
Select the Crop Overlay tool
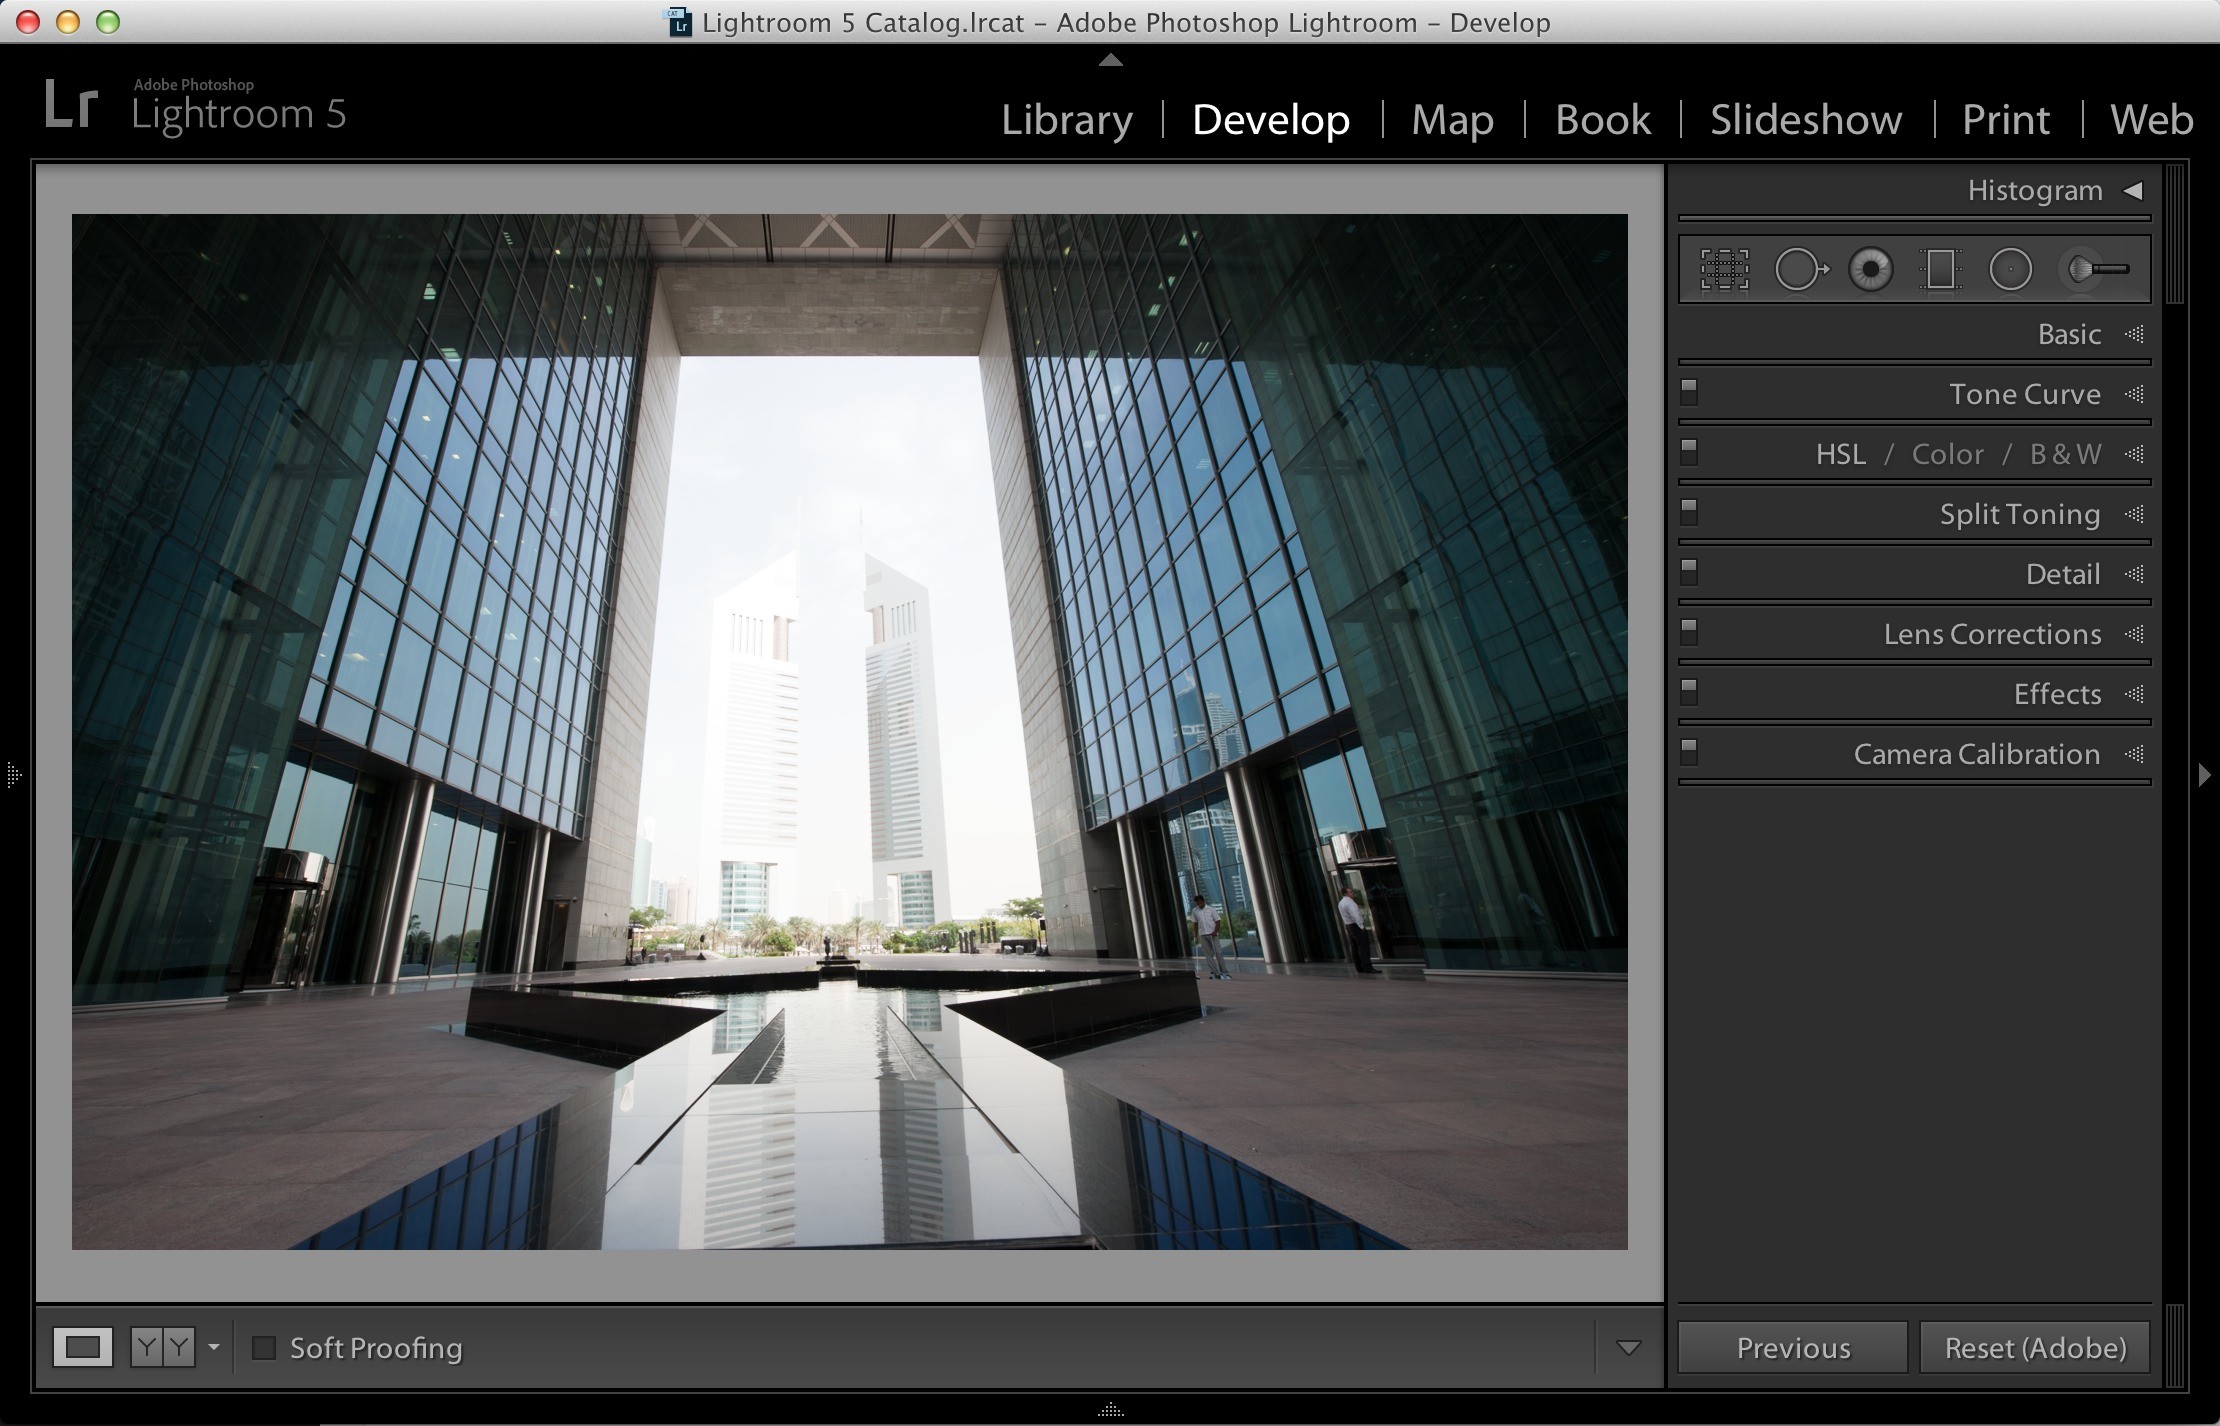coord(1724,269)
